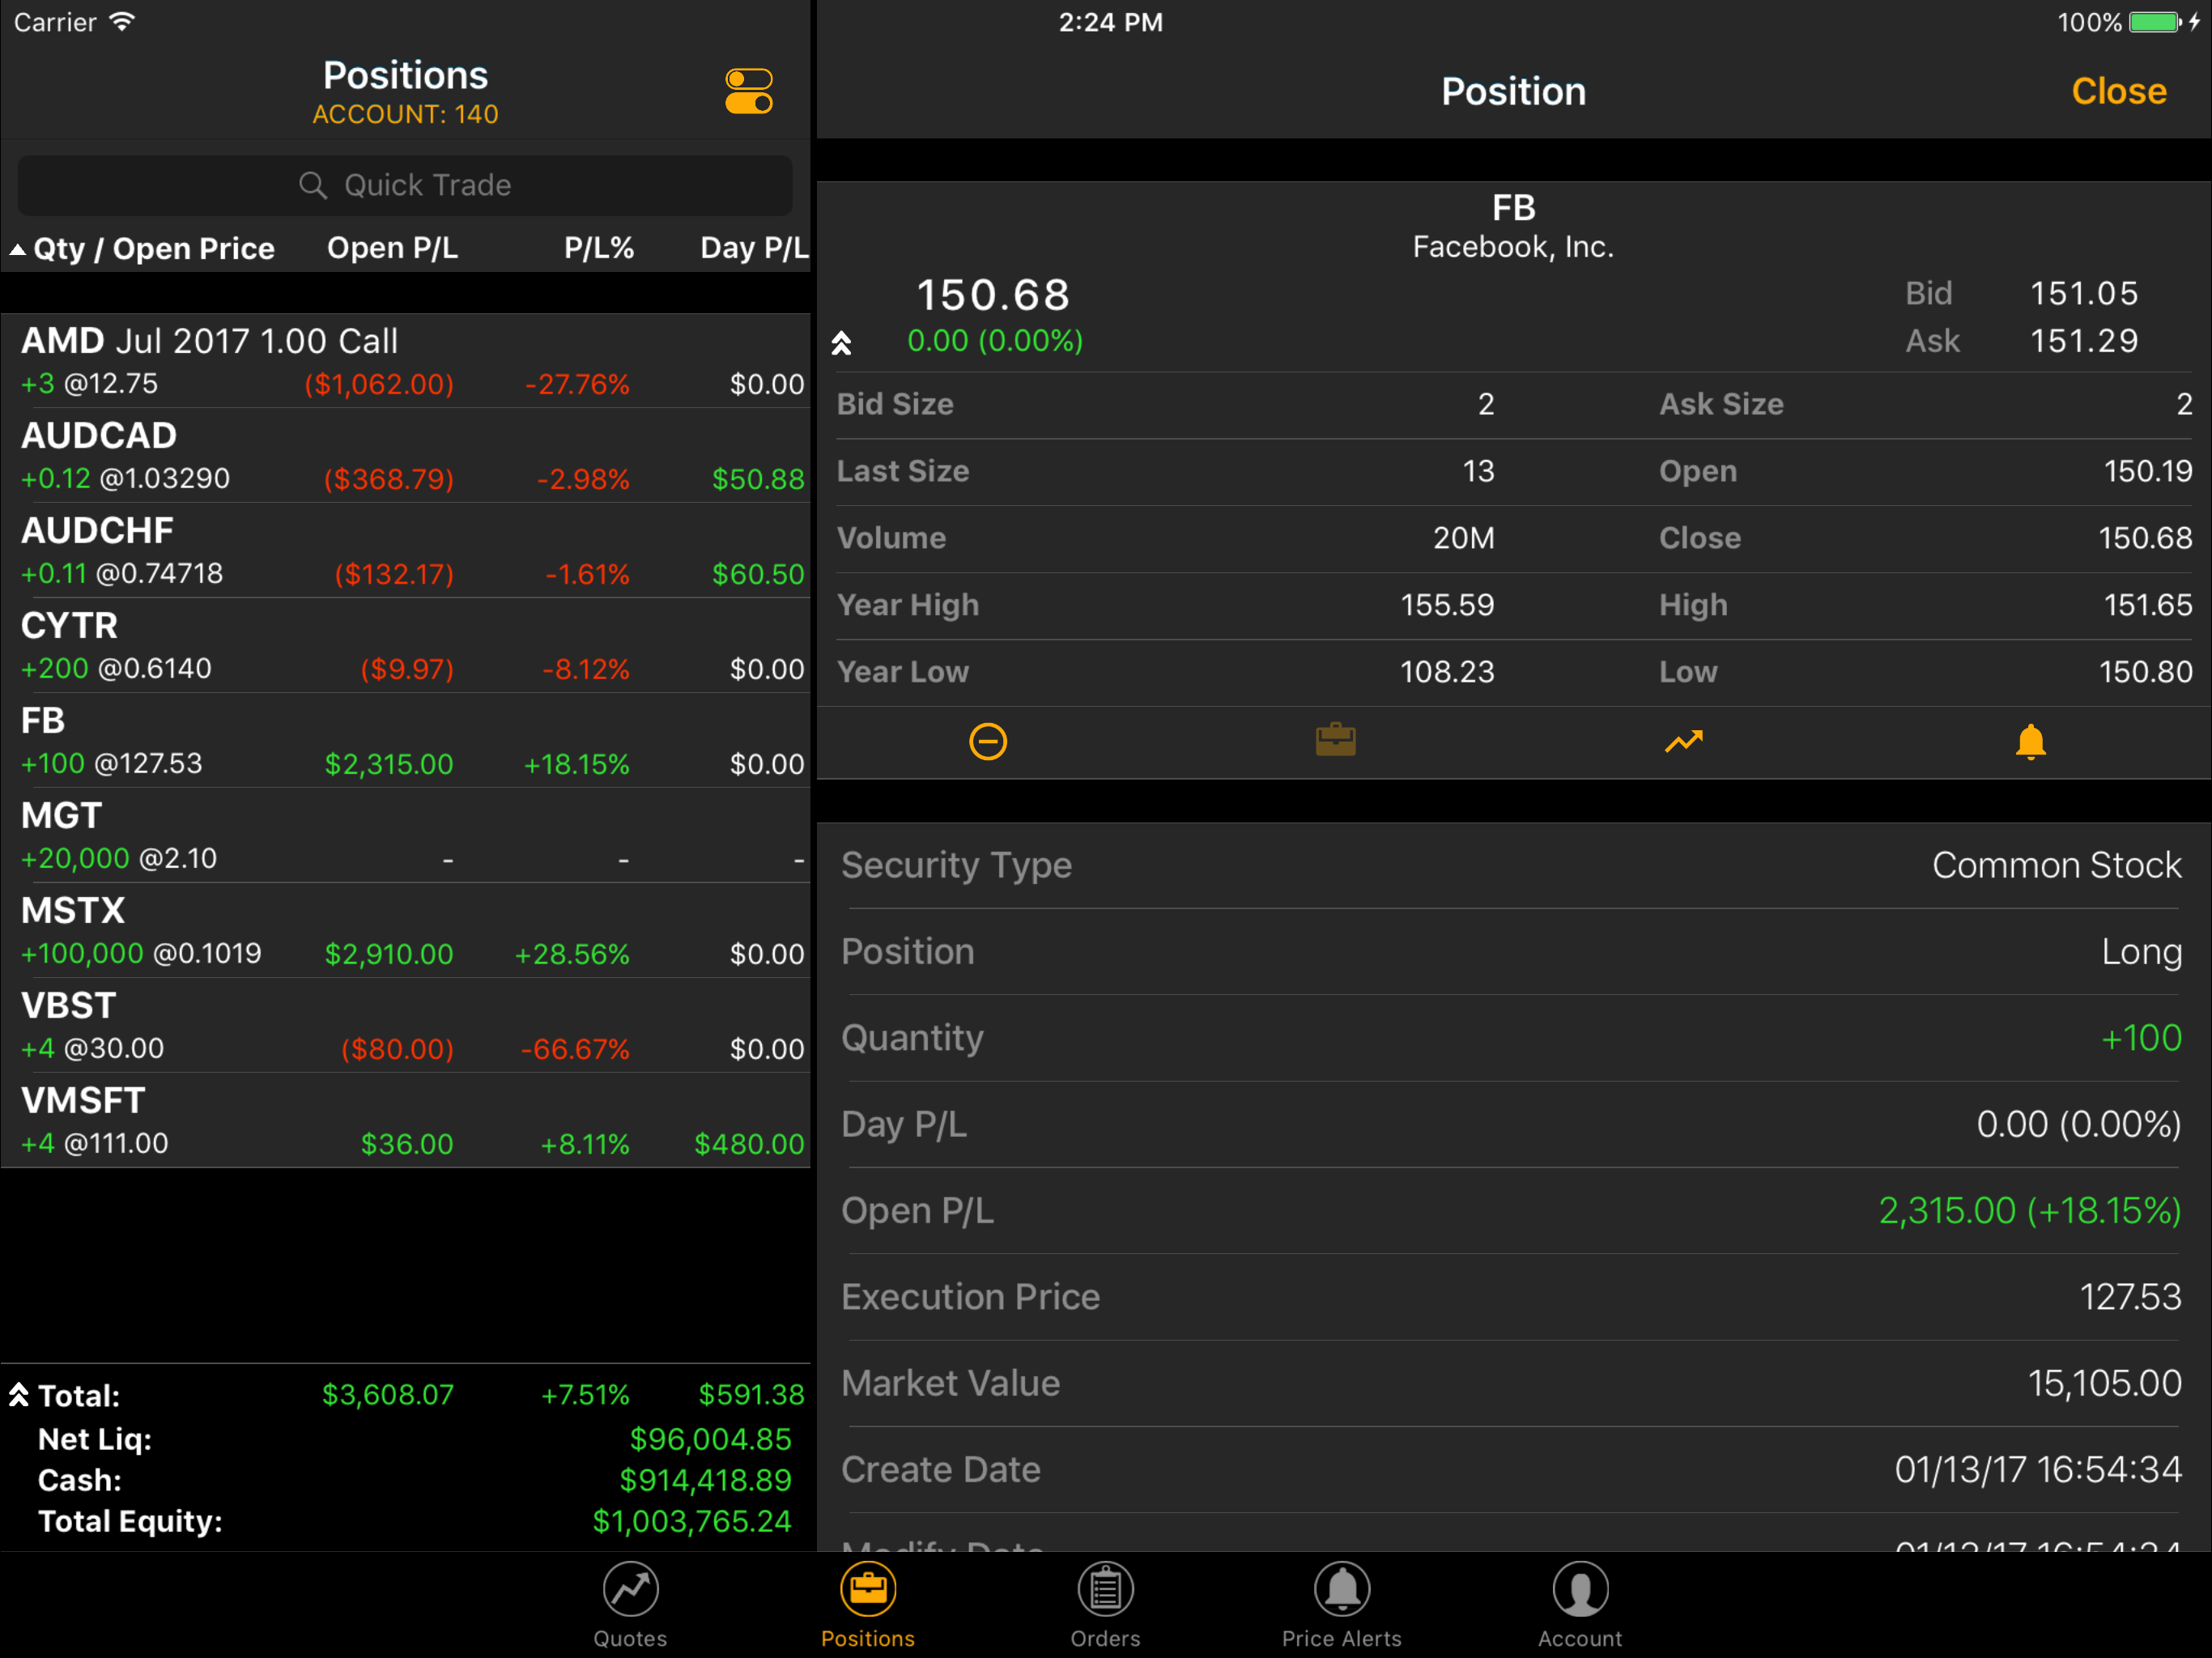
Task: Click the Facebook, Inc. company name
Action: [1513, 247]
